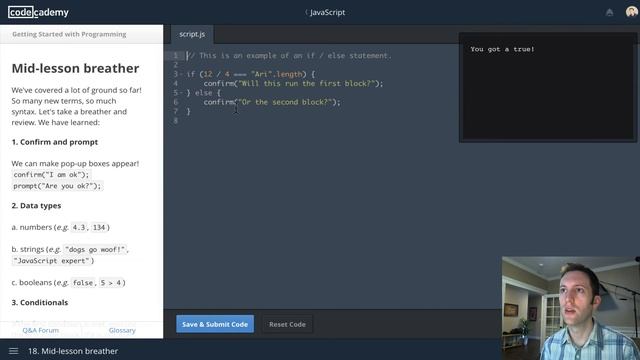Place cursor in comment on editor line 1
Image resolution: width=640 pixels, height=360 pixels.
pyautogui.click(x=289, y=56)
